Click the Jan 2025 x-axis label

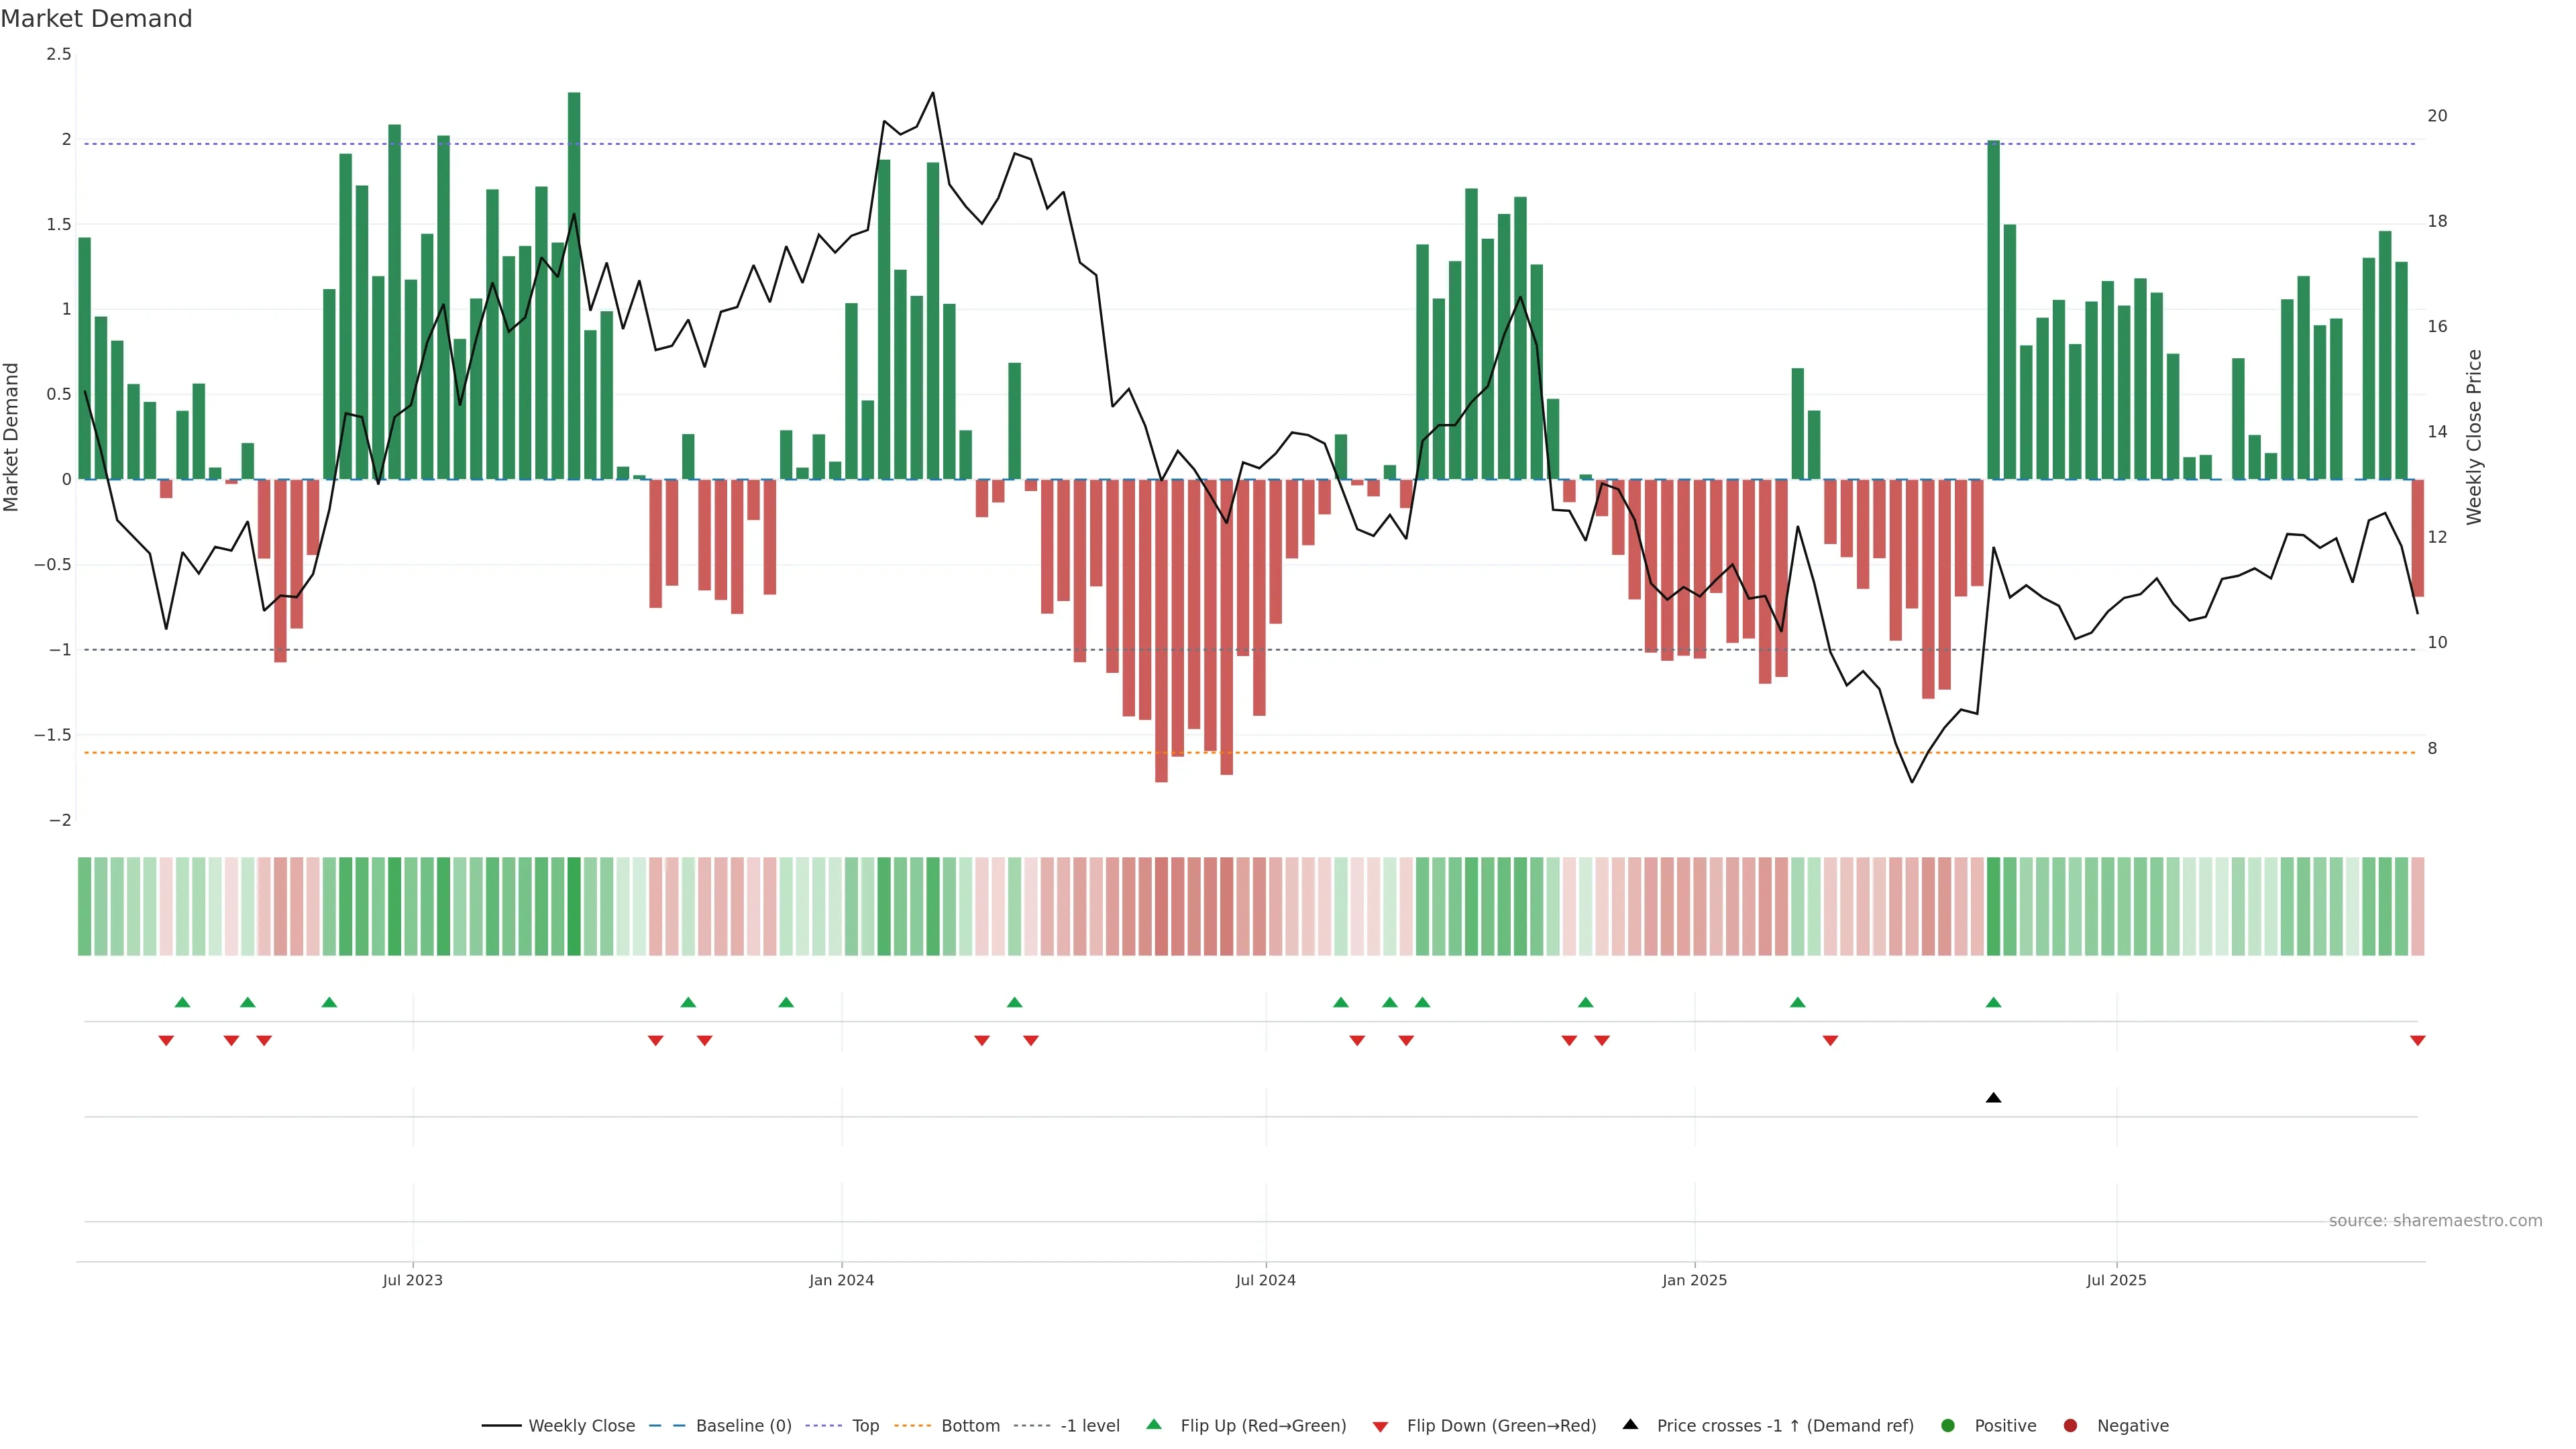pyautogui.click(x=1694, y=1280)
